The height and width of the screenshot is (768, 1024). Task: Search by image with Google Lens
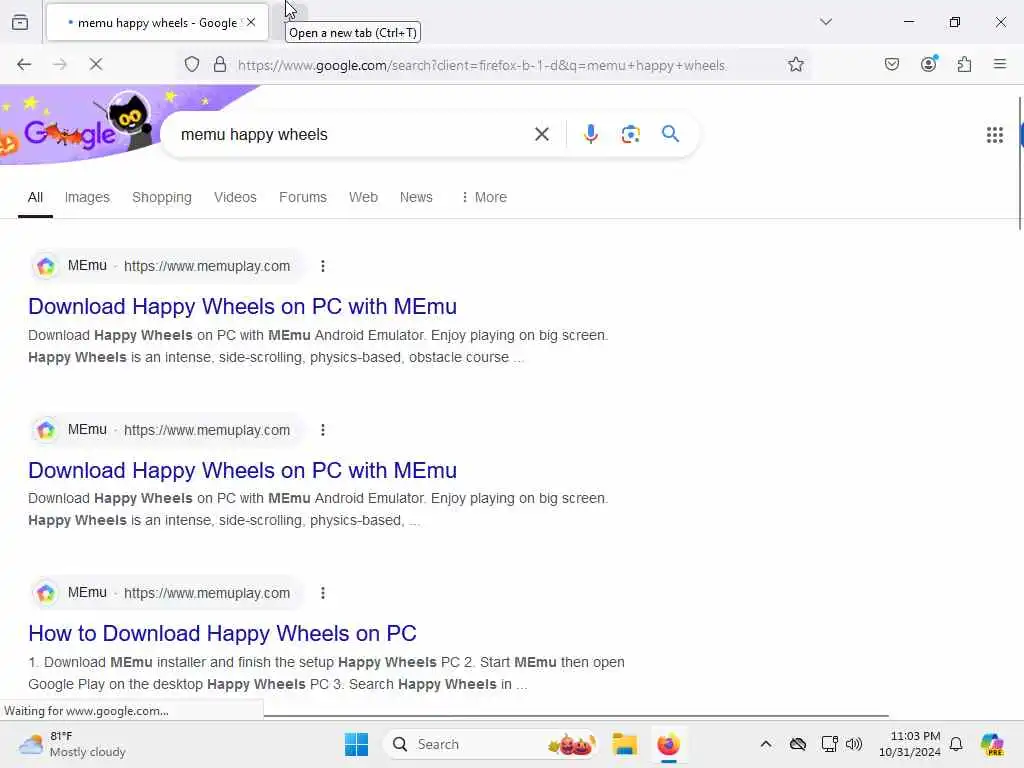coord(630,134)
